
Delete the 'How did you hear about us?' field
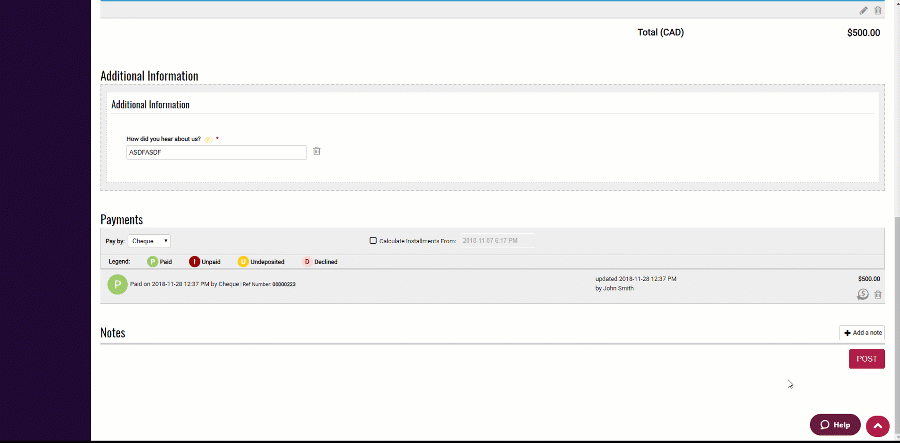pos(317,151)
